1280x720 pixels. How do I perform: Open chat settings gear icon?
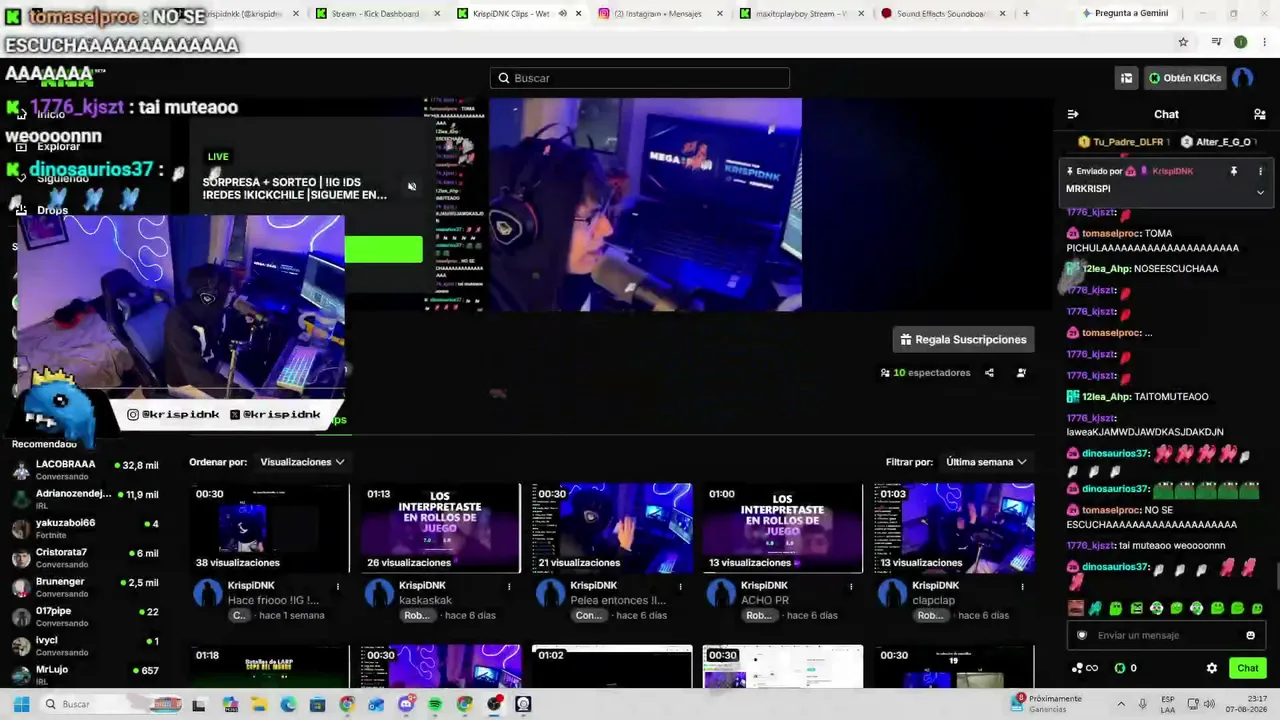(x=1212, y=668)
